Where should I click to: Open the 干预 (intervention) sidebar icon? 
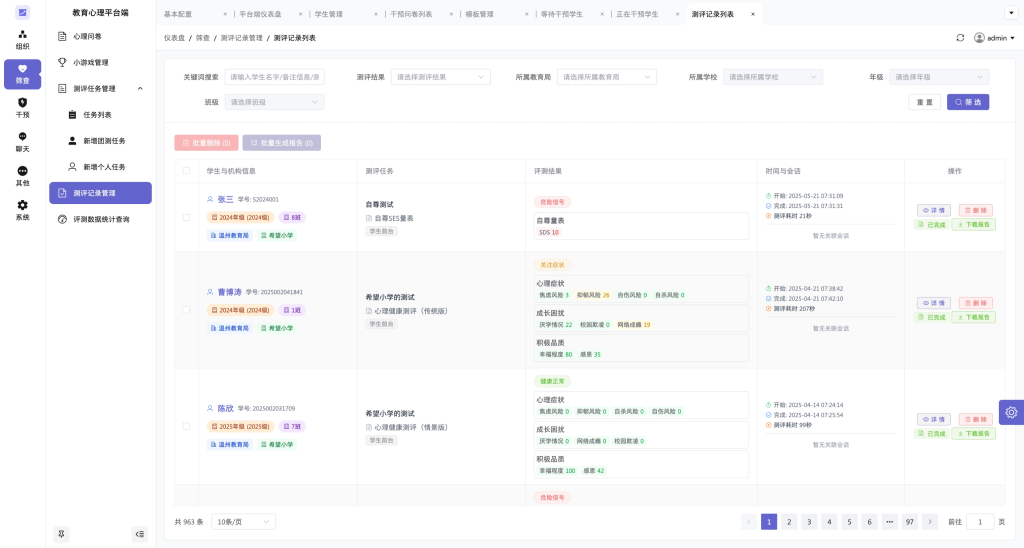click(x=22, y=107)
